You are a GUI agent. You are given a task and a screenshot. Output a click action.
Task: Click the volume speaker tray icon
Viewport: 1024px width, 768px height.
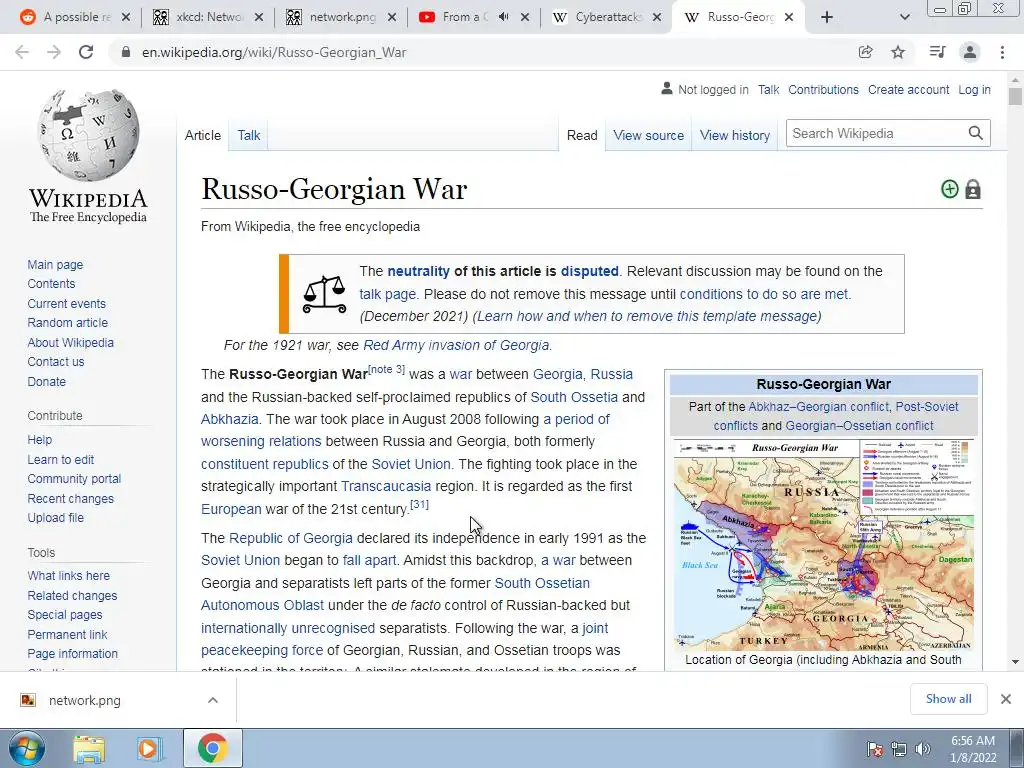click(923, 749)
